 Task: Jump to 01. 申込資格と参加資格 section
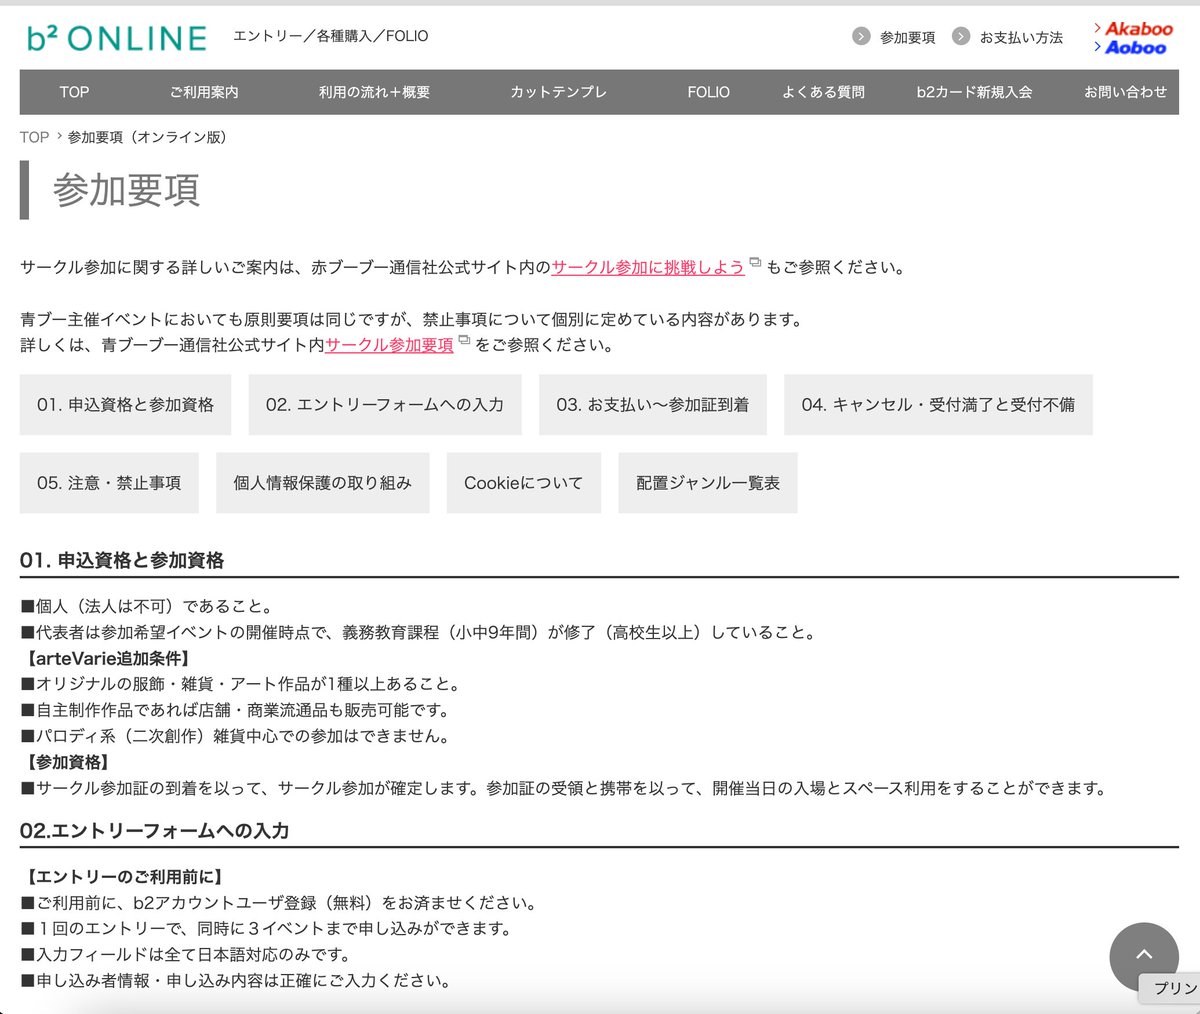coord(125,405)
